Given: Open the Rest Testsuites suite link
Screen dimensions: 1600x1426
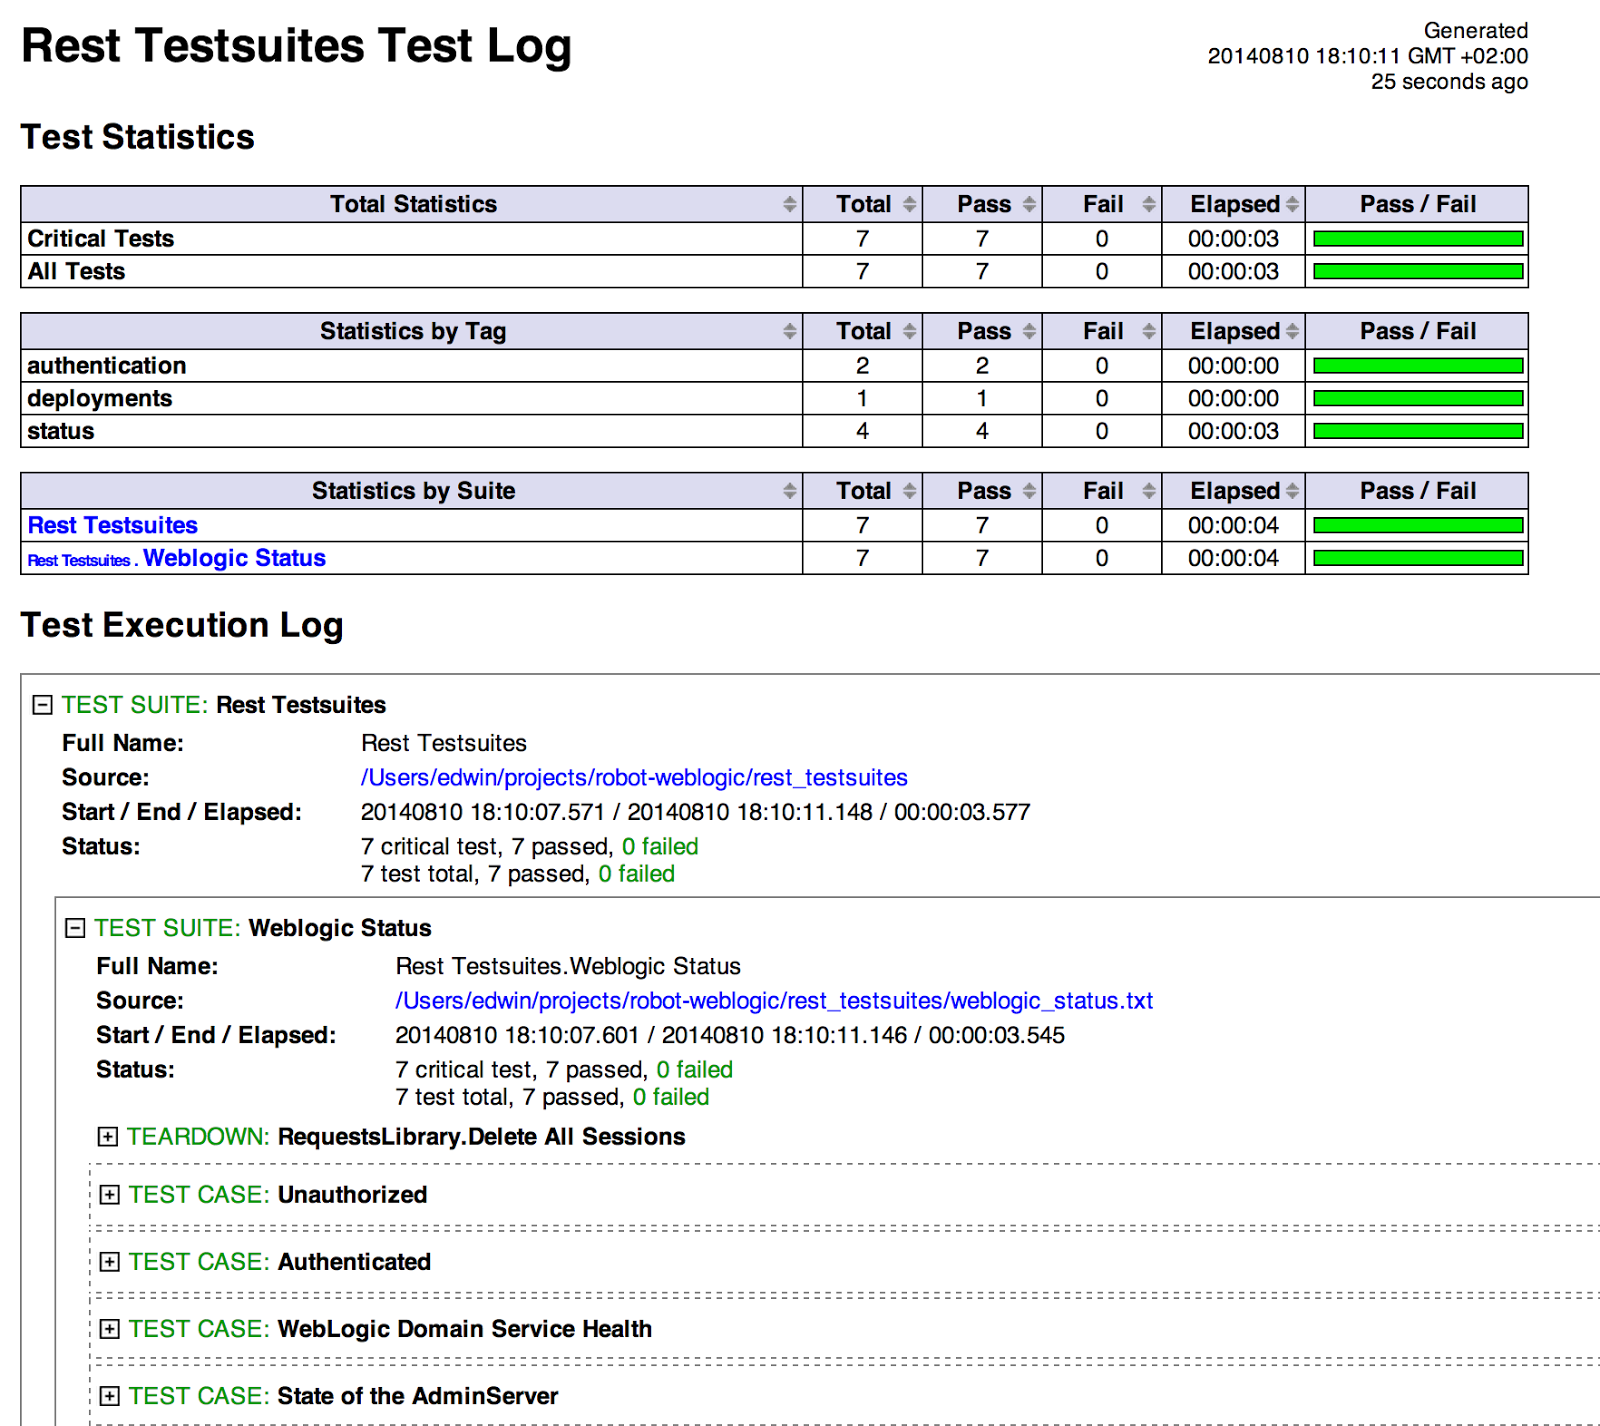Looking at the screenshot, I should click(113, 525).
